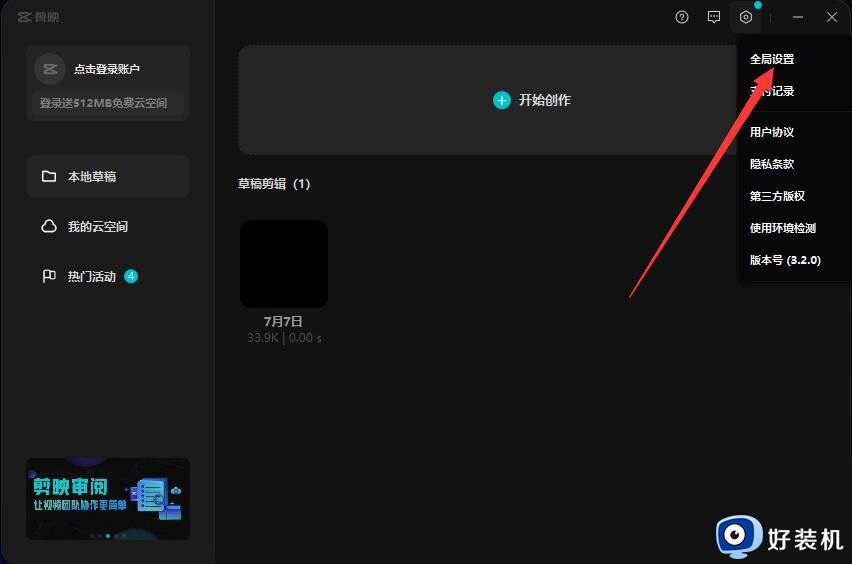Click the badge 4 next to 热门活动
Screen dimensions: 852x564
131,276
